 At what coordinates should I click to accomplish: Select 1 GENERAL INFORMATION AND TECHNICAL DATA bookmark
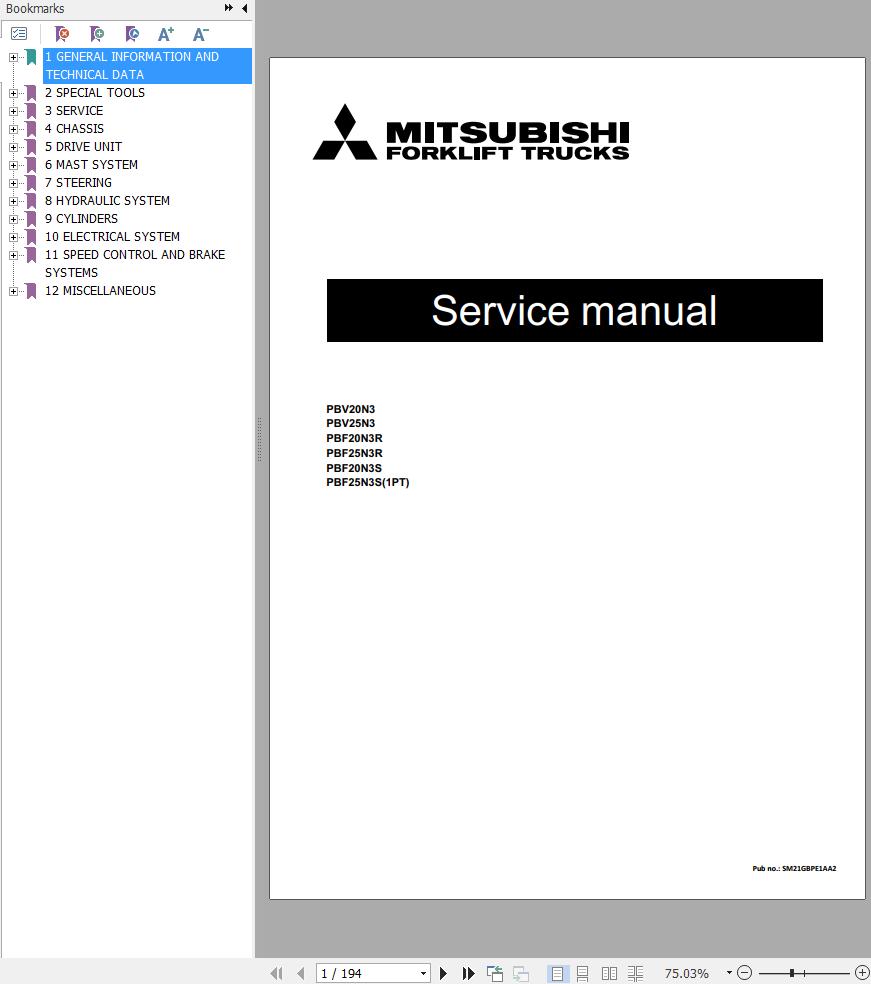point(147,66)
